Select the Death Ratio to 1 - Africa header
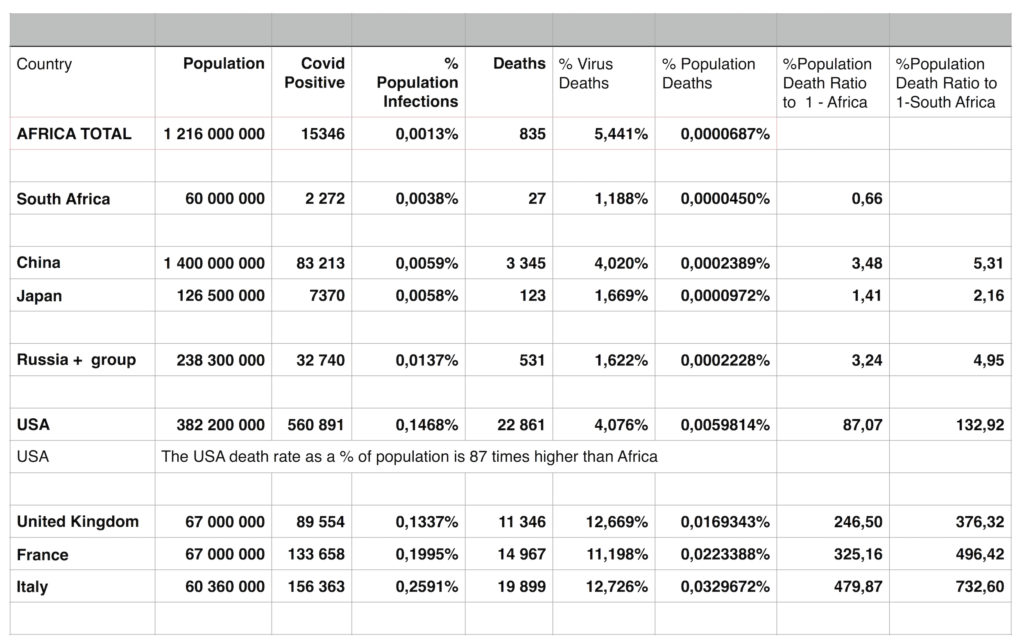This screenshot has height=643, width=1024. pyautogui.click(x=833, y=82)
